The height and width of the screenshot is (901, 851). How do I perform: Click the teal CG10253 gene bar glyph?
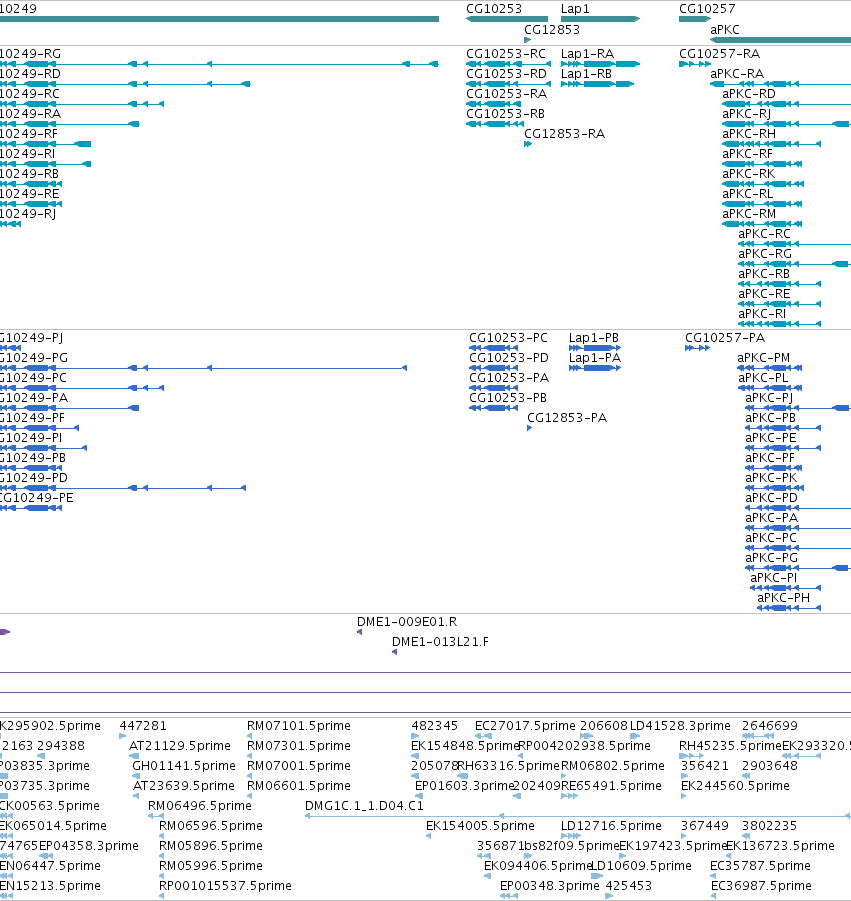pyautogui.click(x=507, y=19)
